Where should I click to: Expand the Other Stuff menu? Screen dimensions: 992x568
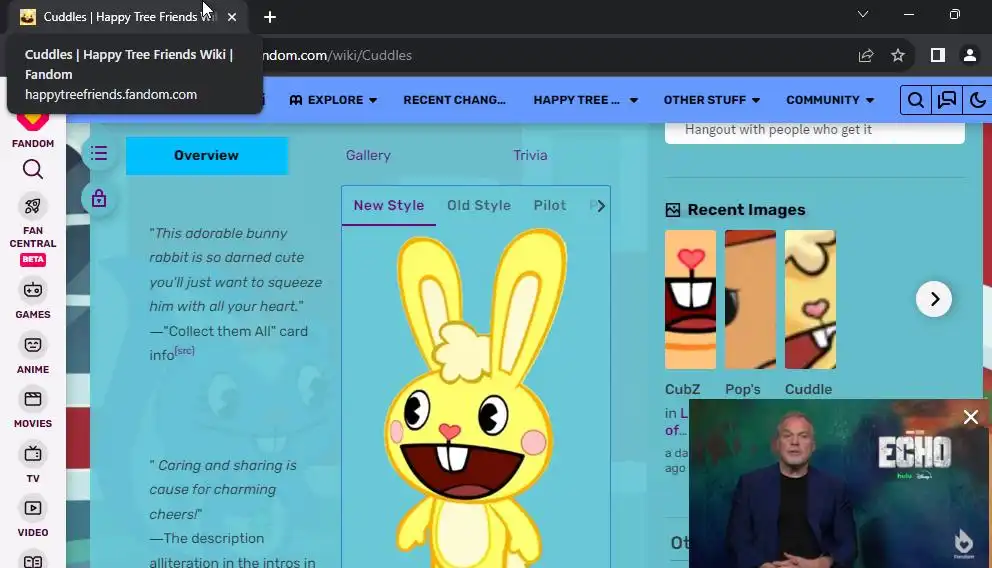coord(712,100)
